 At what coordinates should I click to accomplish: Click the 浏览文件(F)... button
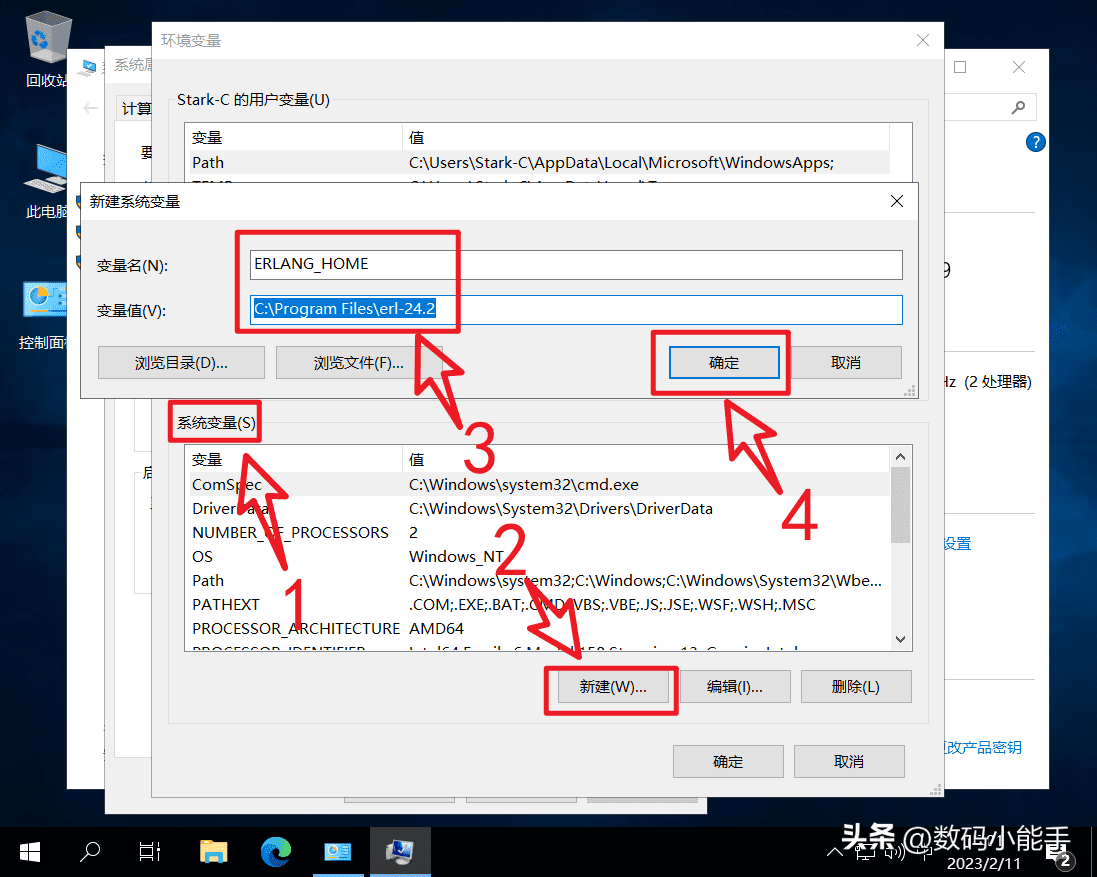click(358, 362)
